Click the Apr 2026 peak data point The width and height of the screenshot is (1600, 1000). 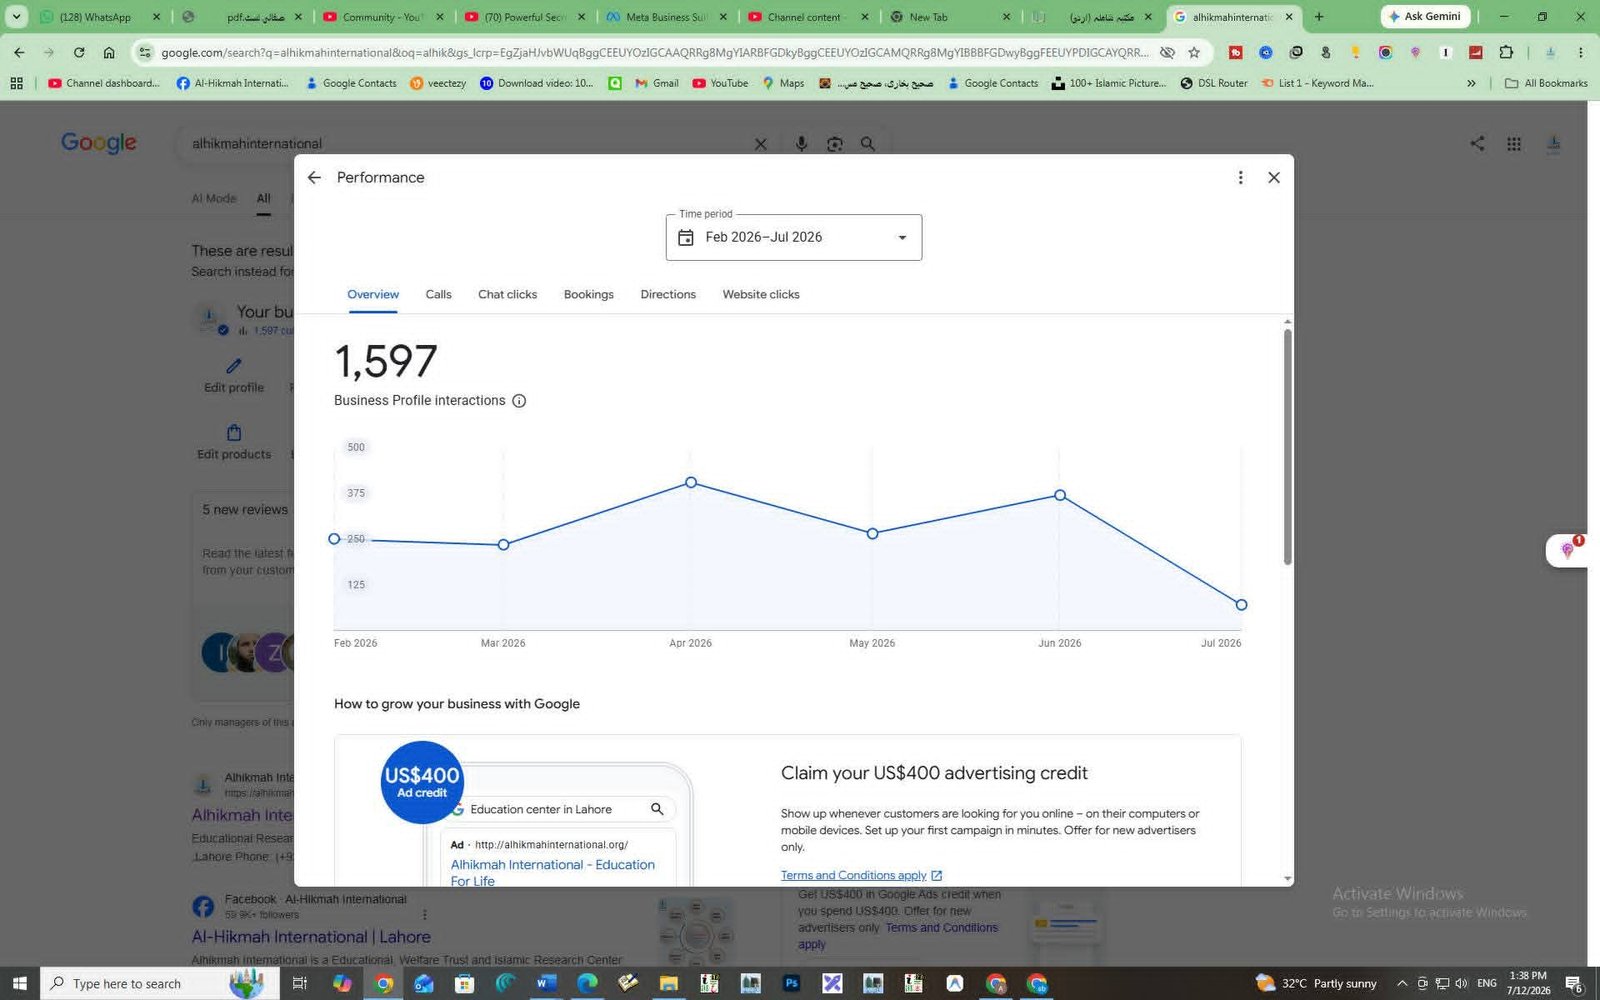pyautogui.click(x=691, y=483)
